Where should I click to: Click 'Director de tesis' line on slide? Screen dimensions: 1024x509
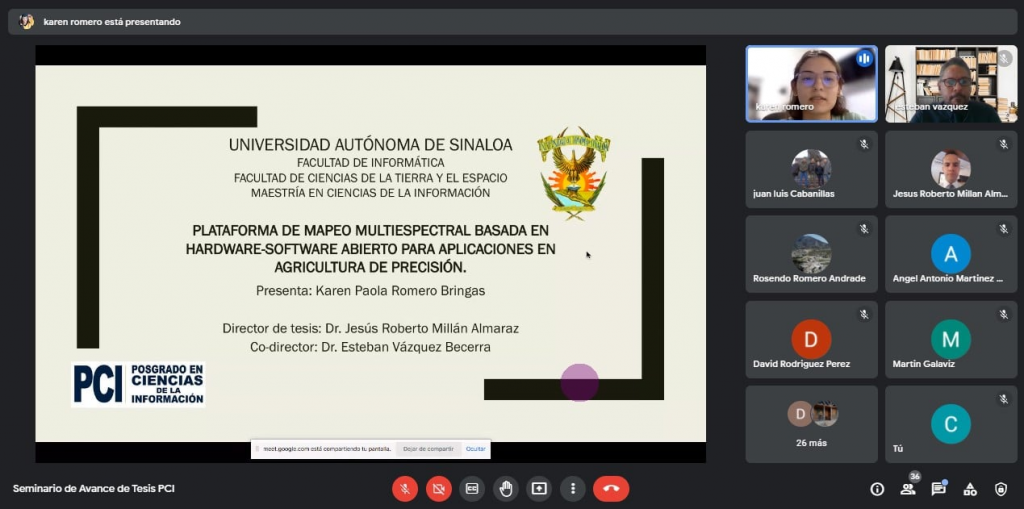click(370, 329)
